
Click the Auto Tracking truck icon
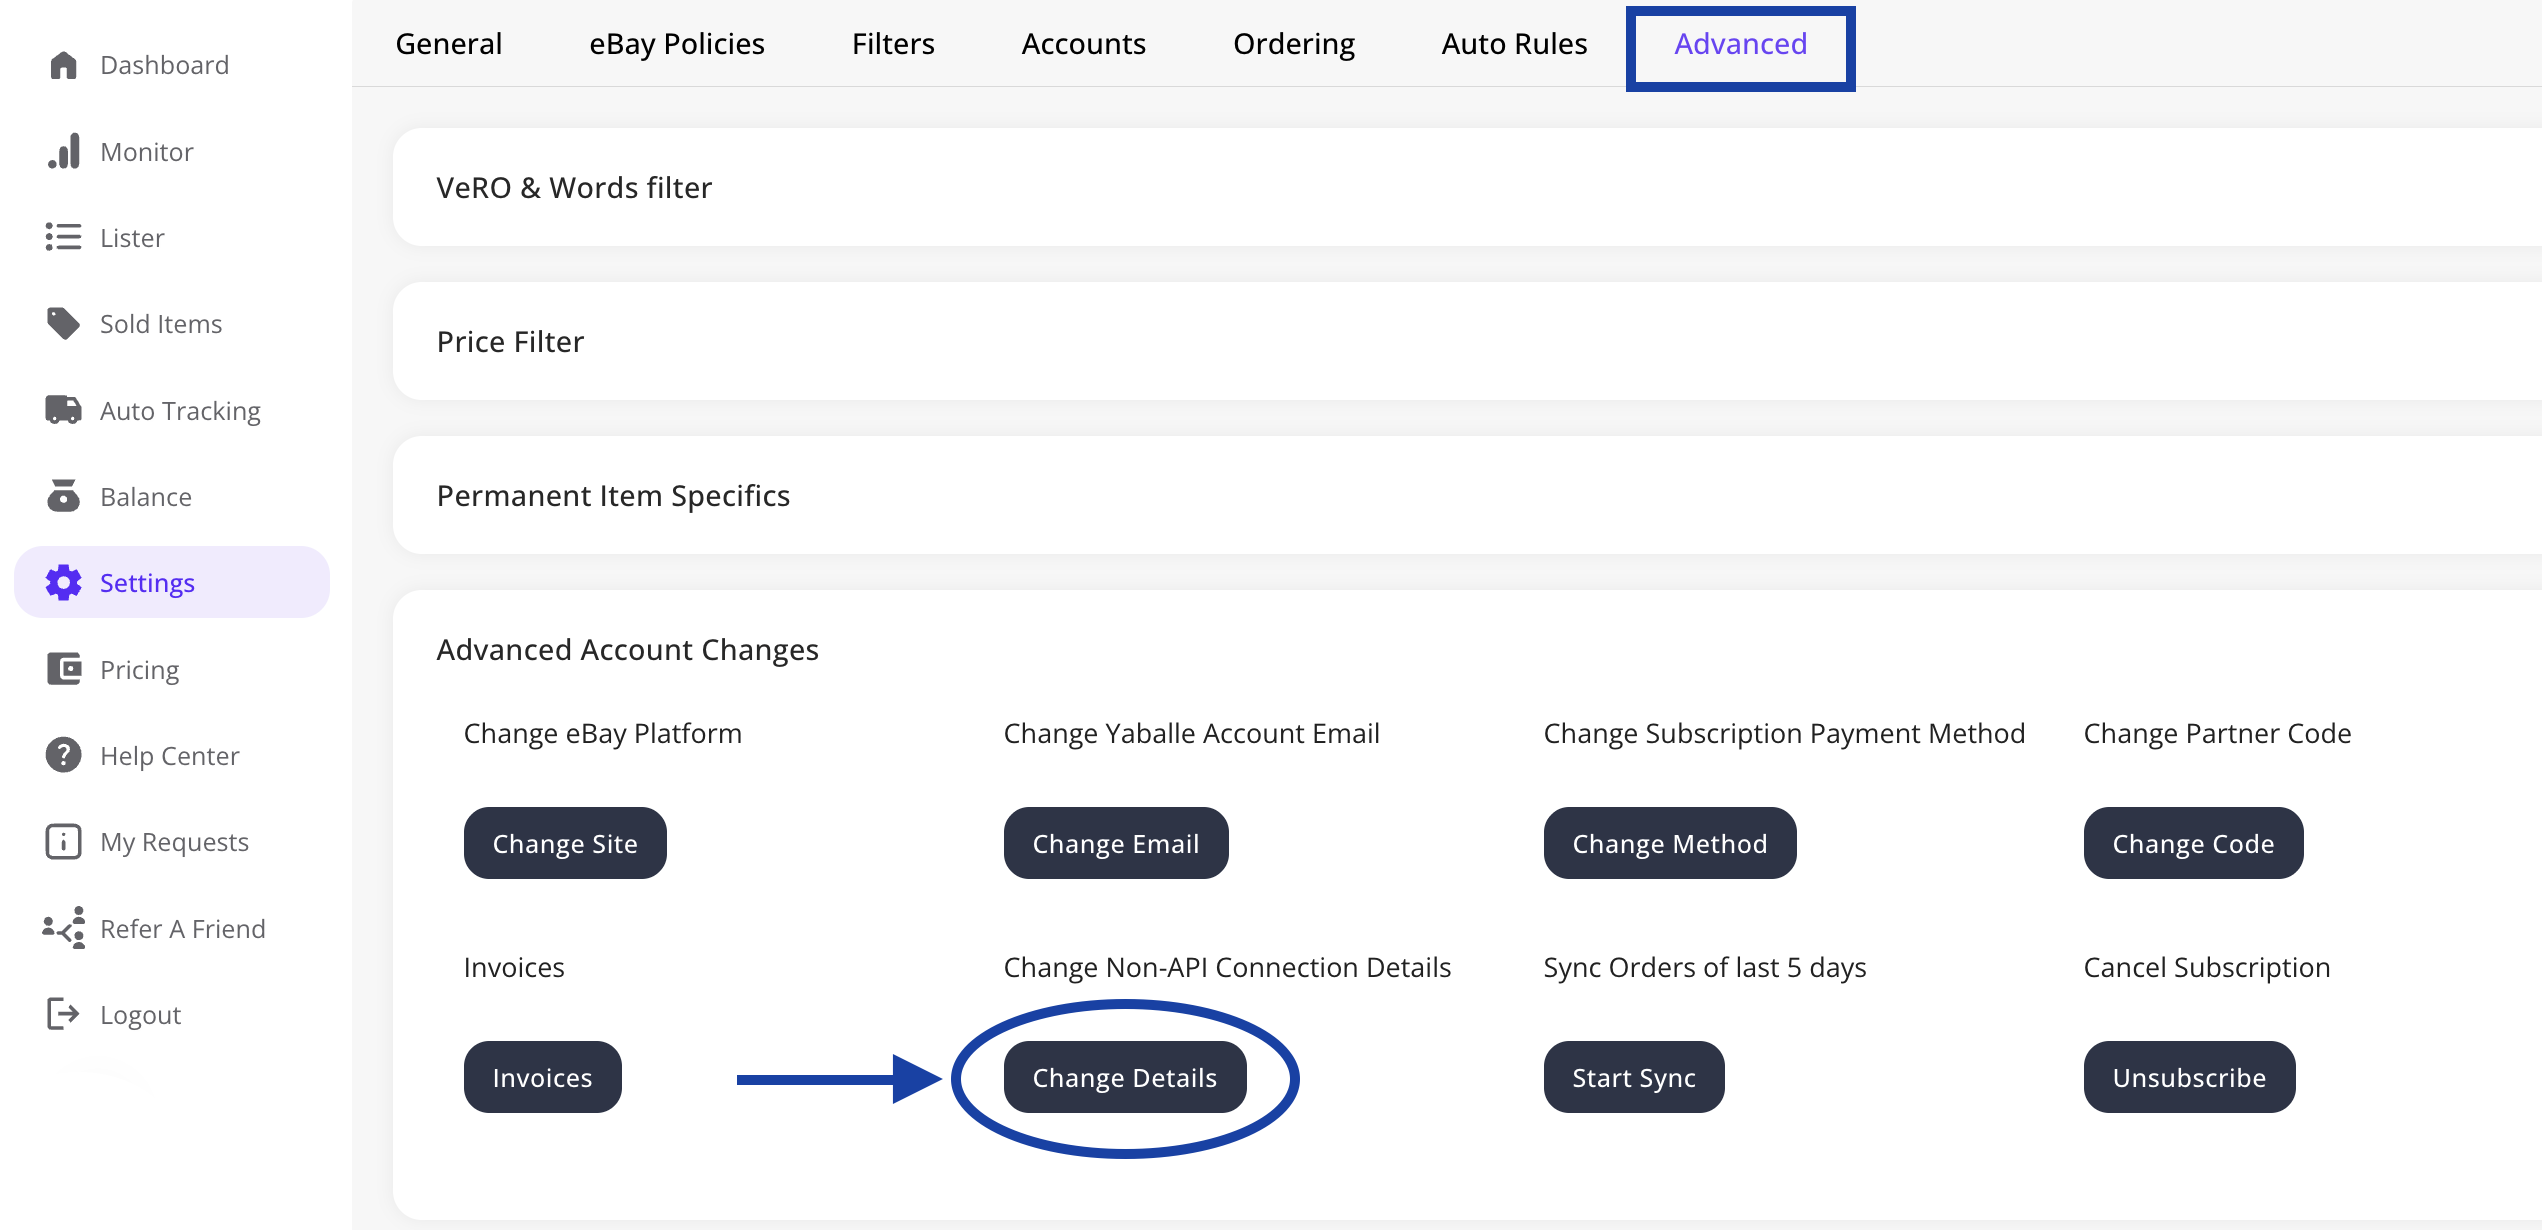(63, 410)
